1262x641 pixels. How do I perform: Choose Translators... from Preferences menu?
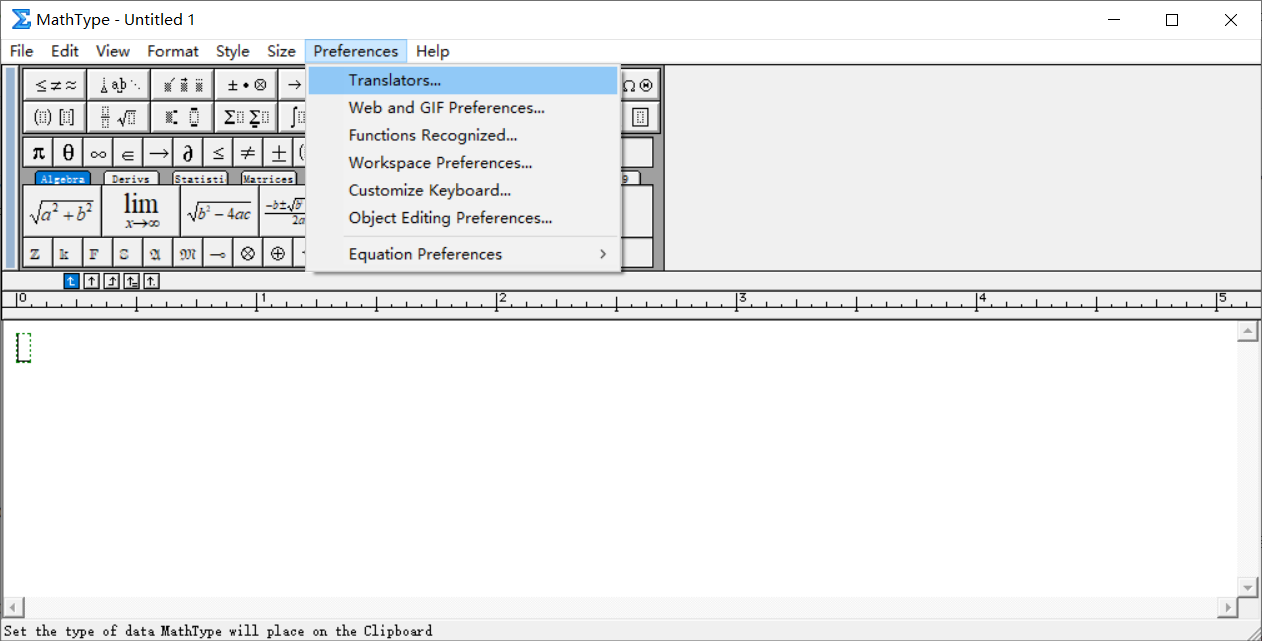click(463, 80)
